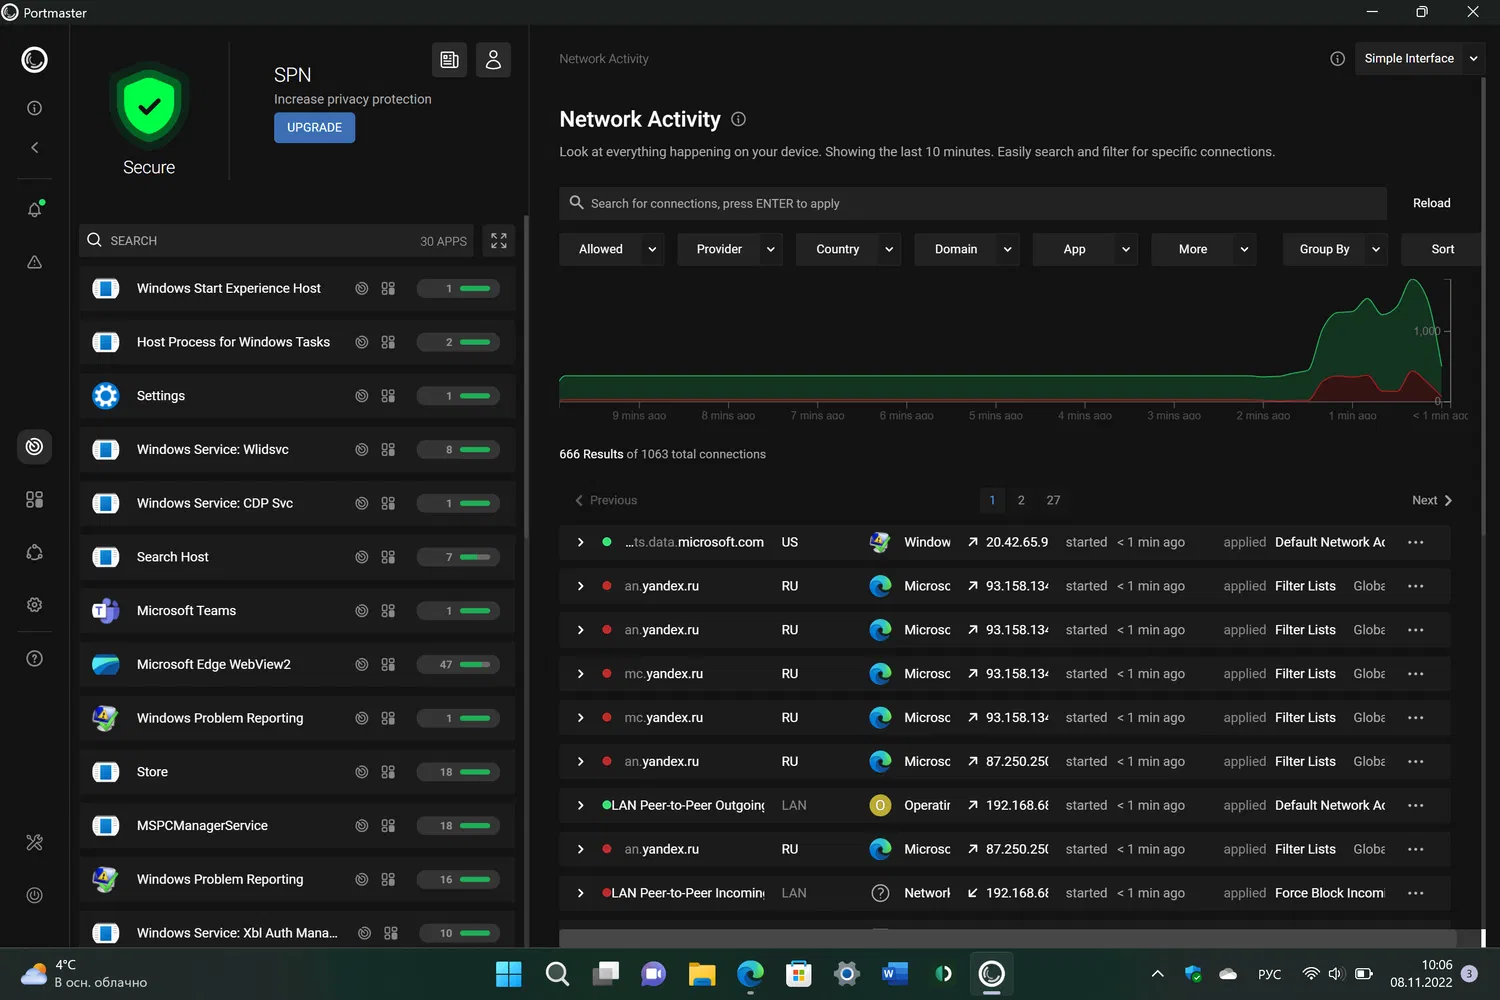Viewport: 1500px width, 1000px height.
Task: Open the user account profile icon
Action: pos(493,60)
